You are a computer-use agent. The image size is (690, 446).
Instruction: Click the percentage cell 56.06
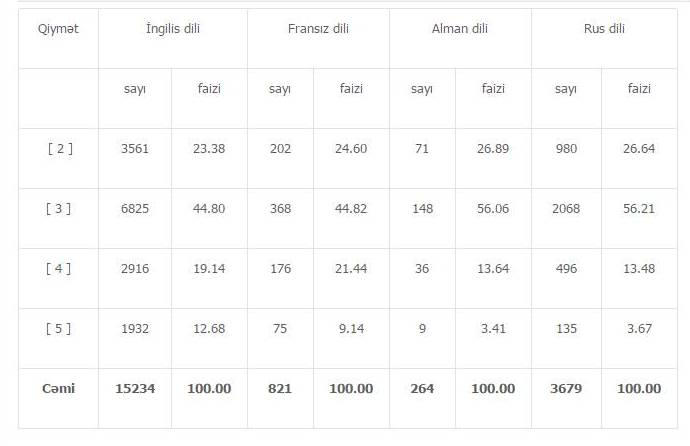pos(494,209)
